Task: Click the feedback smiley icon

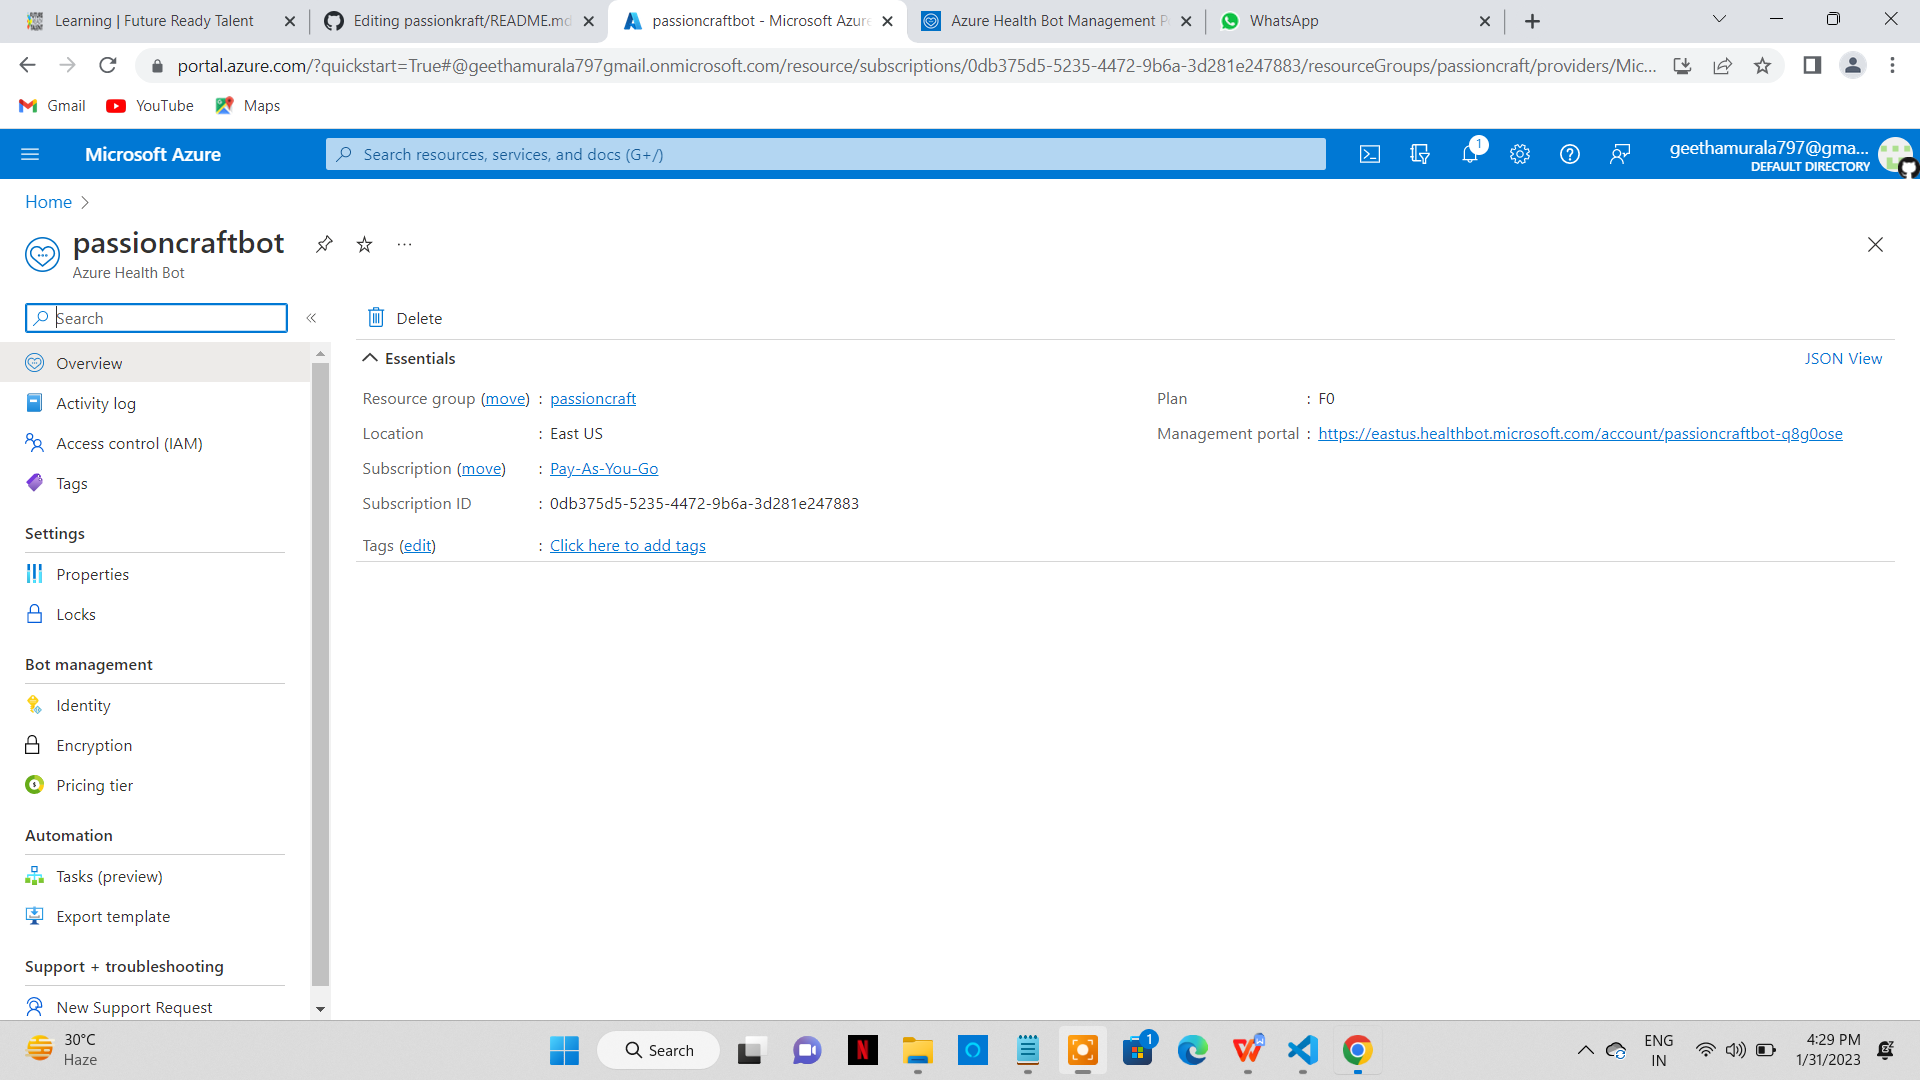Action: [1620, 154]
